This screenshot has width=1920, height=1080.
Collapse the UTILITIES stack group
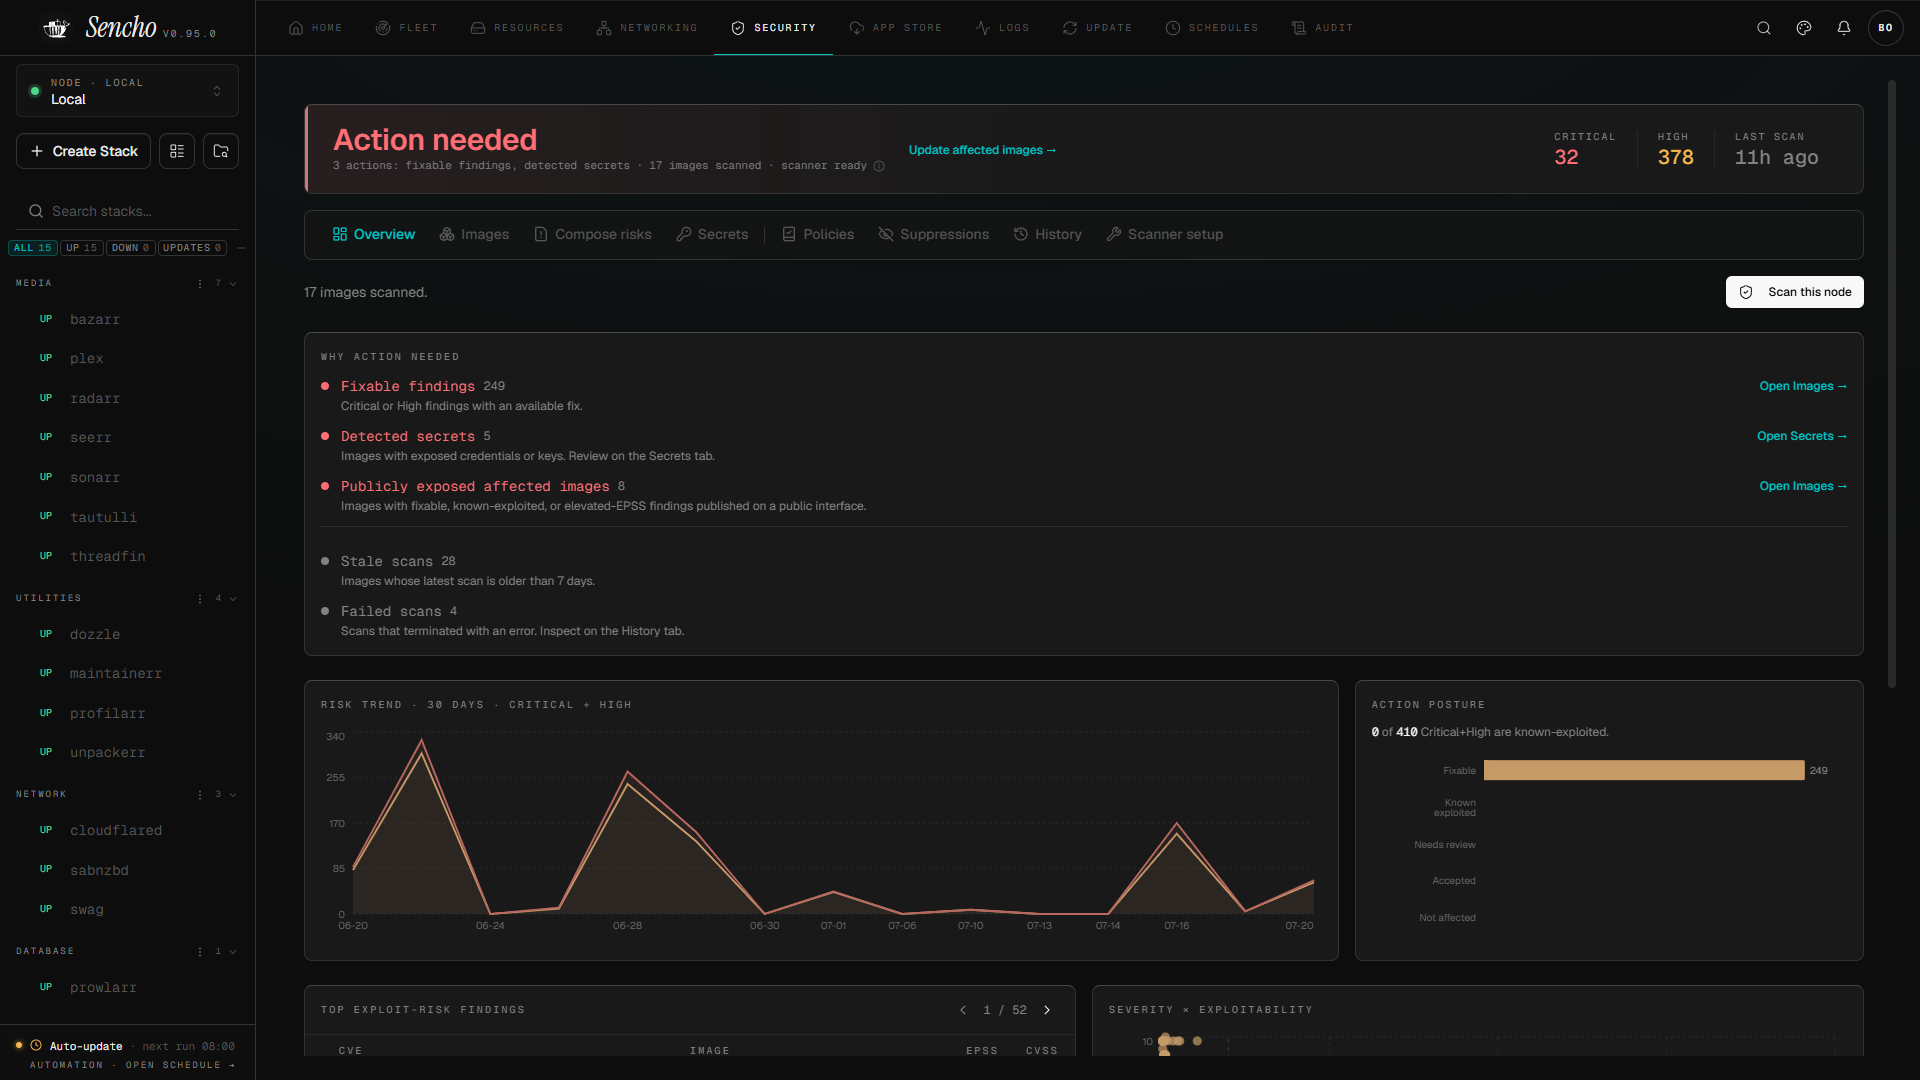point(233,599)
